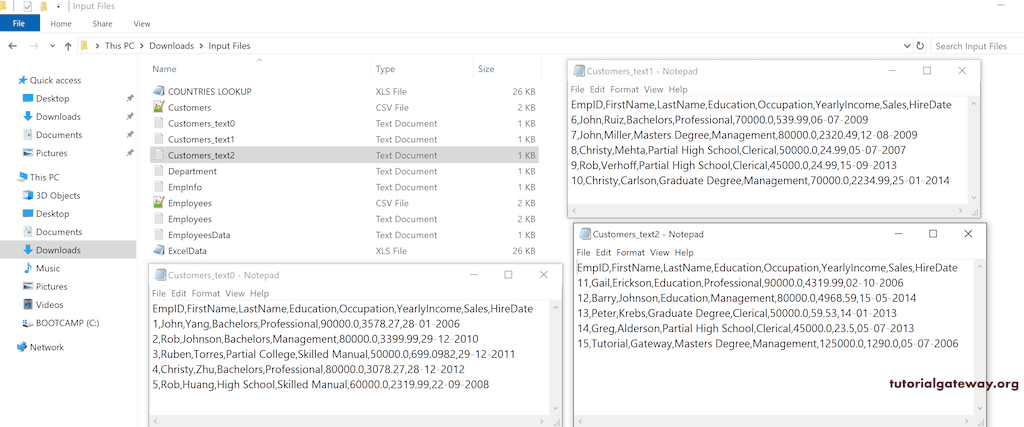Image resolution: width=1024 pixels, height=427 pixels.
Task: Expand the address bar history dropdown
Action: point(906,46)
